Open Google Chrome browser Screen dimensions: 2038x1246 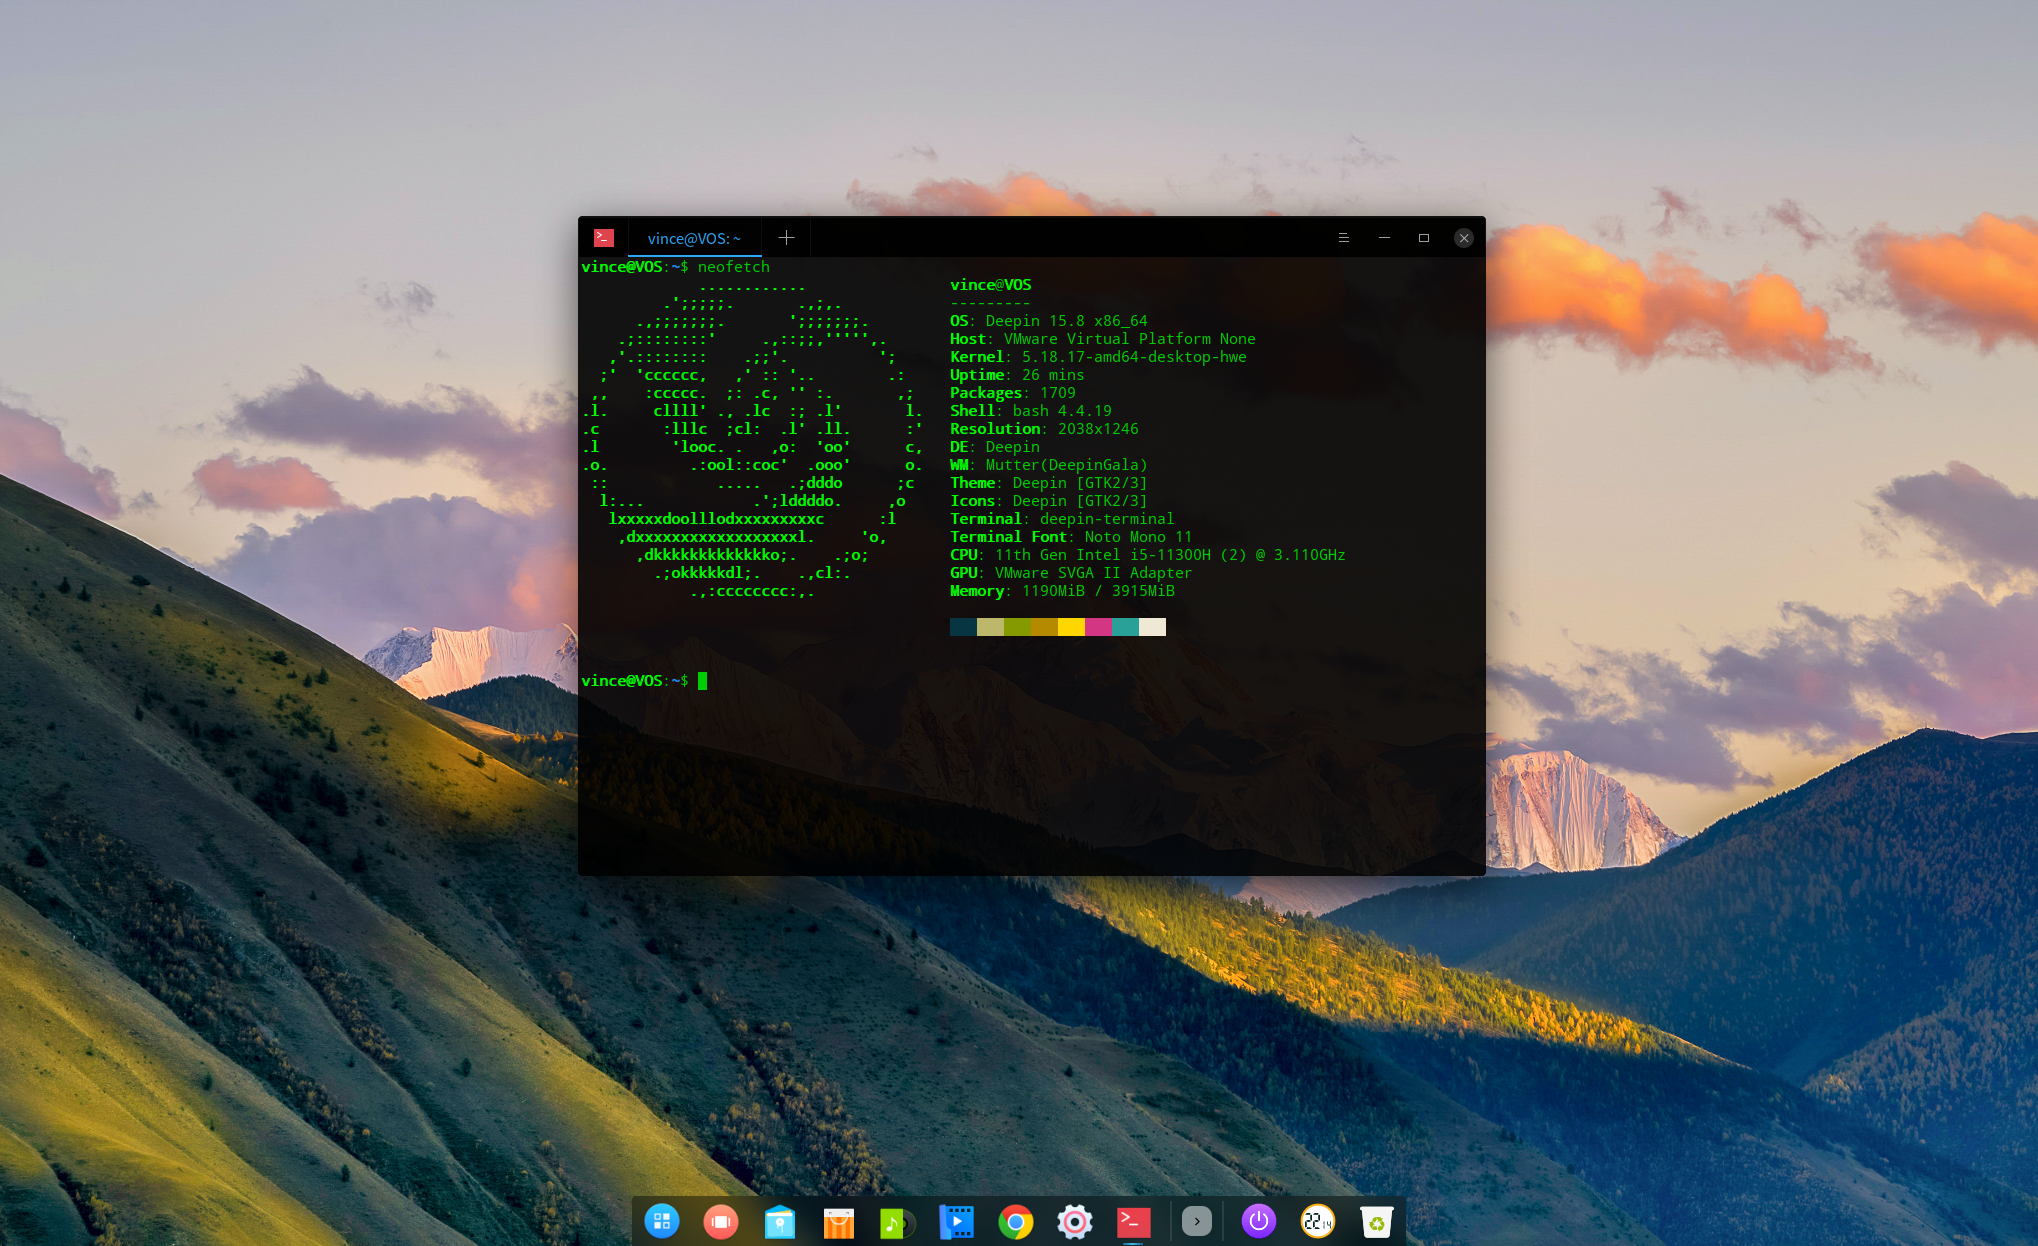coord(1015,1222)
